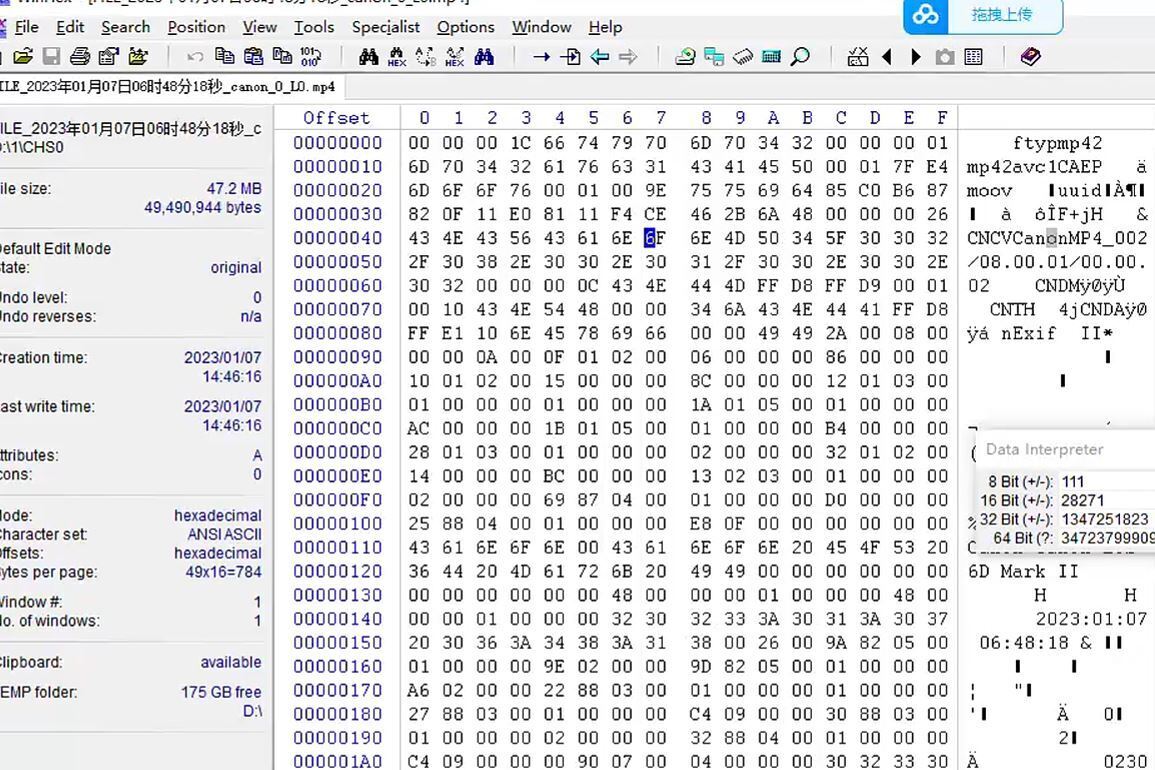1155x770 pixels.
Task: Click the blue Back arrow icon
Action: [x=600, y=56]
